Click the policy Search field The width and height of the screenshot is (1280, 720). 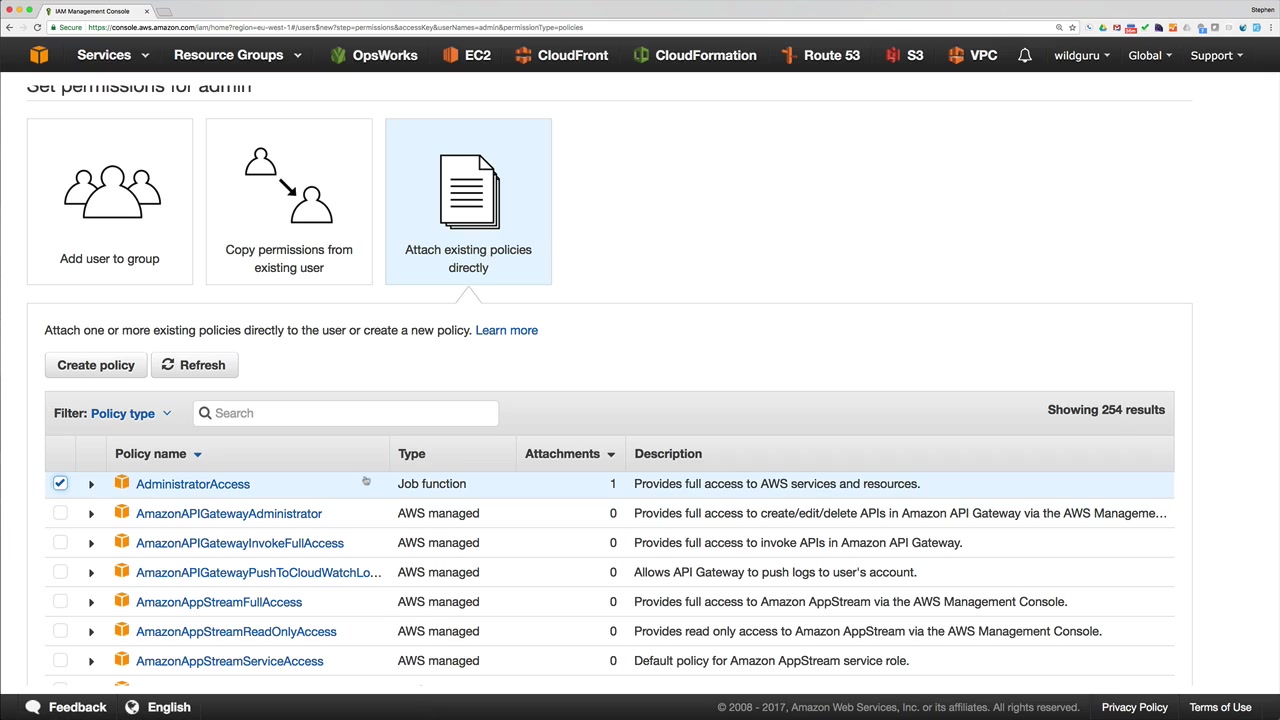point(350,413)
